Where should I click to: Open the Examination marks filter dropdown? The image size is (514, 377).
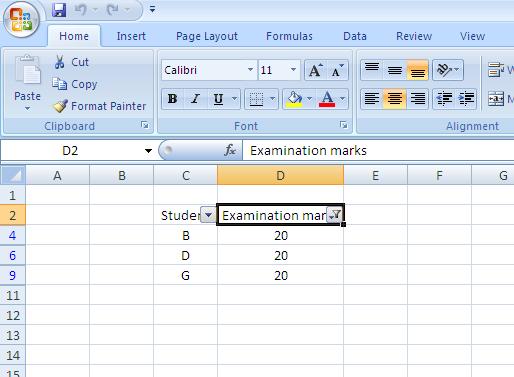point(335,215)
